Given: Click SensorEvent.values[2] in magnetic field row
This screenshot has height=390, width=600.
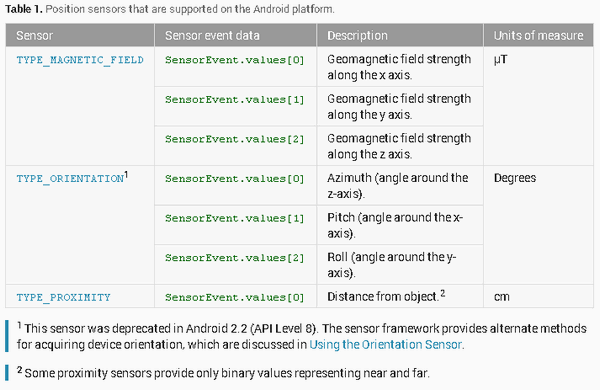Looking at the screenshot, I should [x=235, y=139].
